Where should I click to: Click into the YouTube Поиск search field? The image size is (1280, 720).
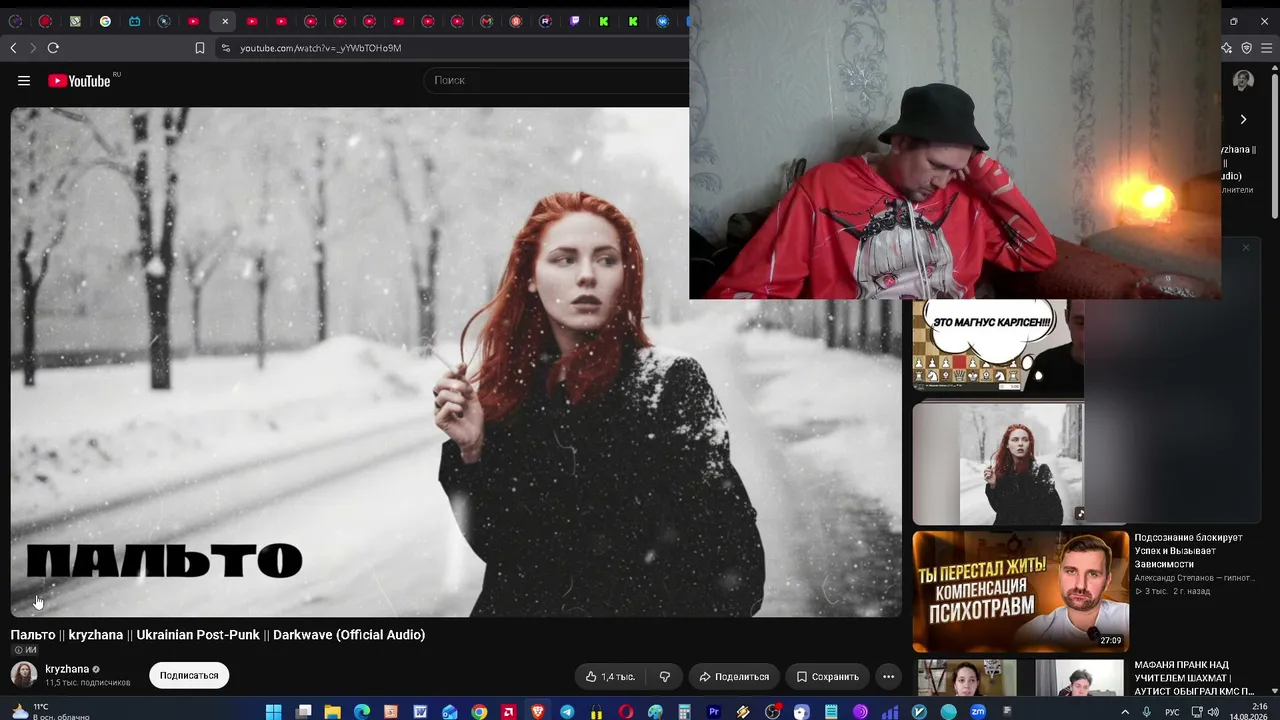pyautogui.click(x=555, y=80)
